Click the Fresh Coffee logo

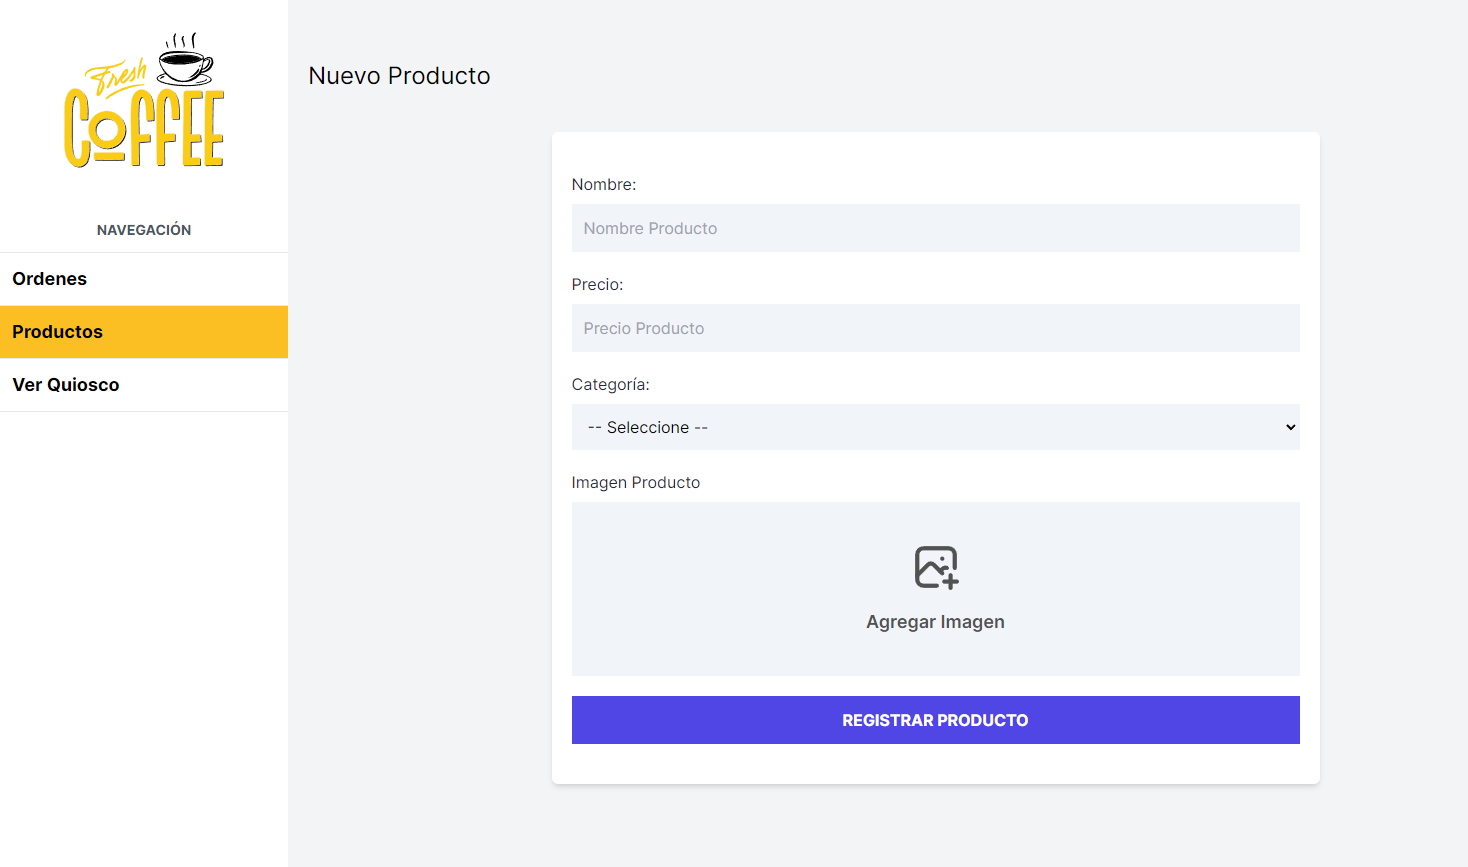click(144, 100)
